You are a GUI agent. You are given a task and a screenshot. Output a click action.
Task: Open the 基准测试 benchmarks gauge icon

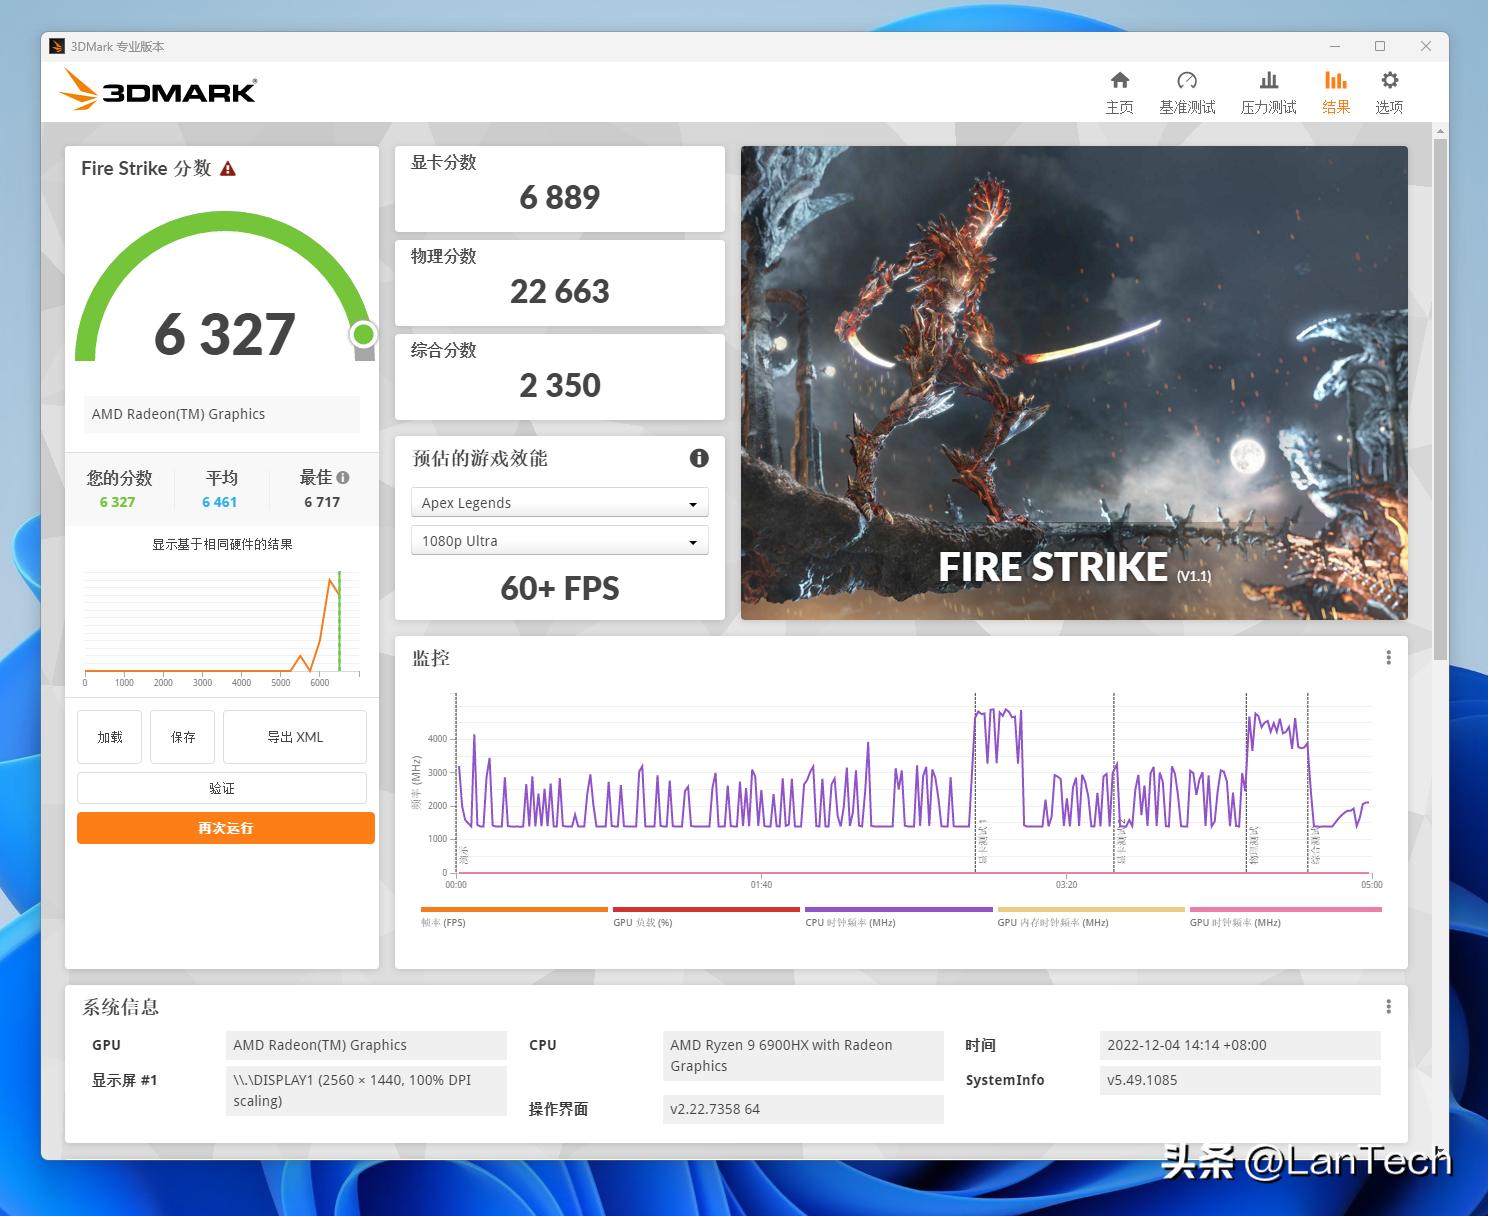point(1187,81)
